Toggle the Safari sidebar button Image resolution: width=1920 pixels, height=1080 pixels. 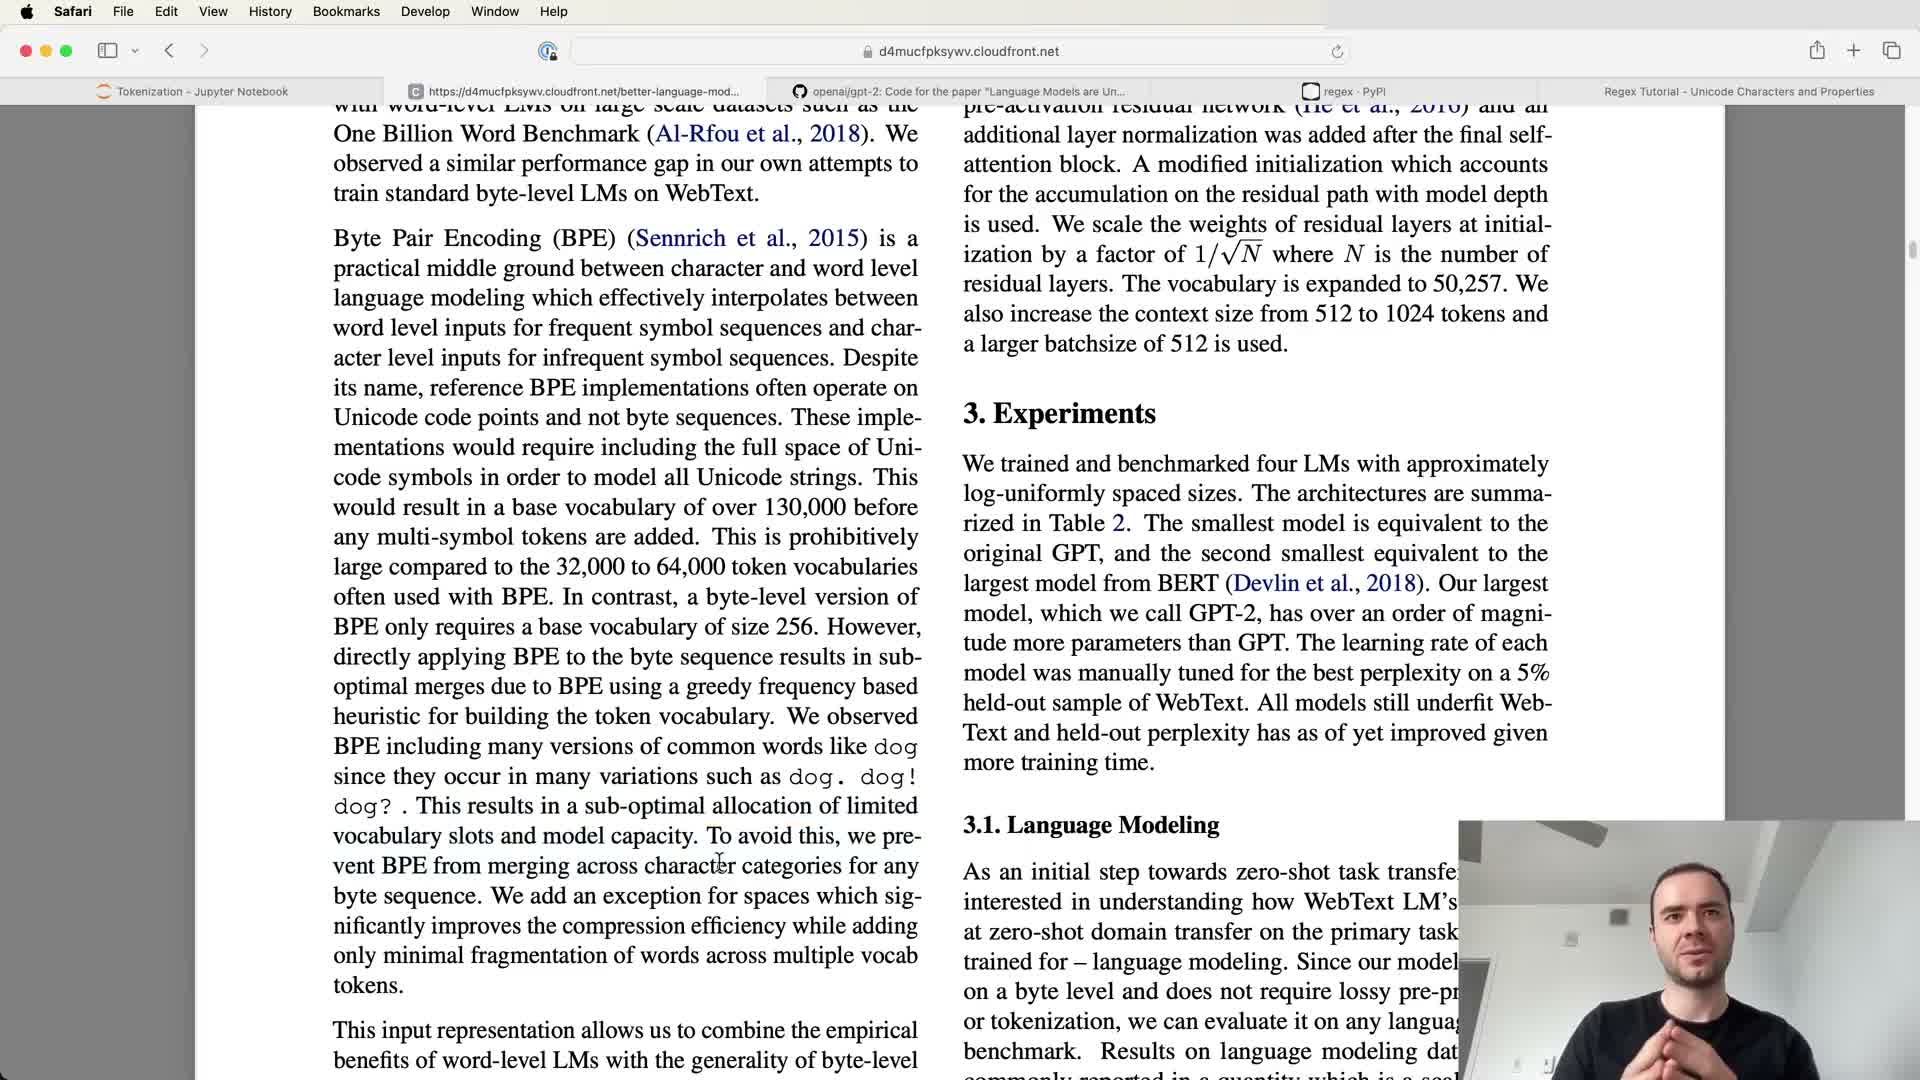click(107, 51)
